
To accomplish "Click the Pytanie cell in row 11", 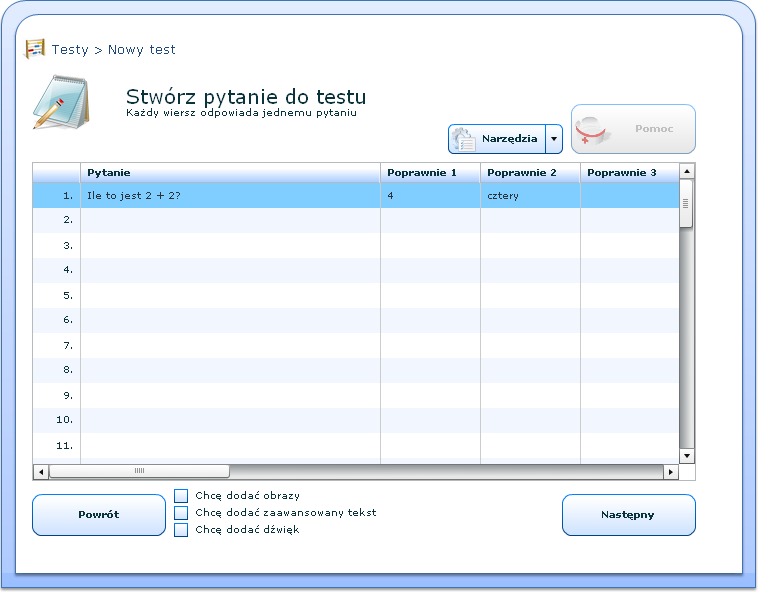I will click(230, 446).
